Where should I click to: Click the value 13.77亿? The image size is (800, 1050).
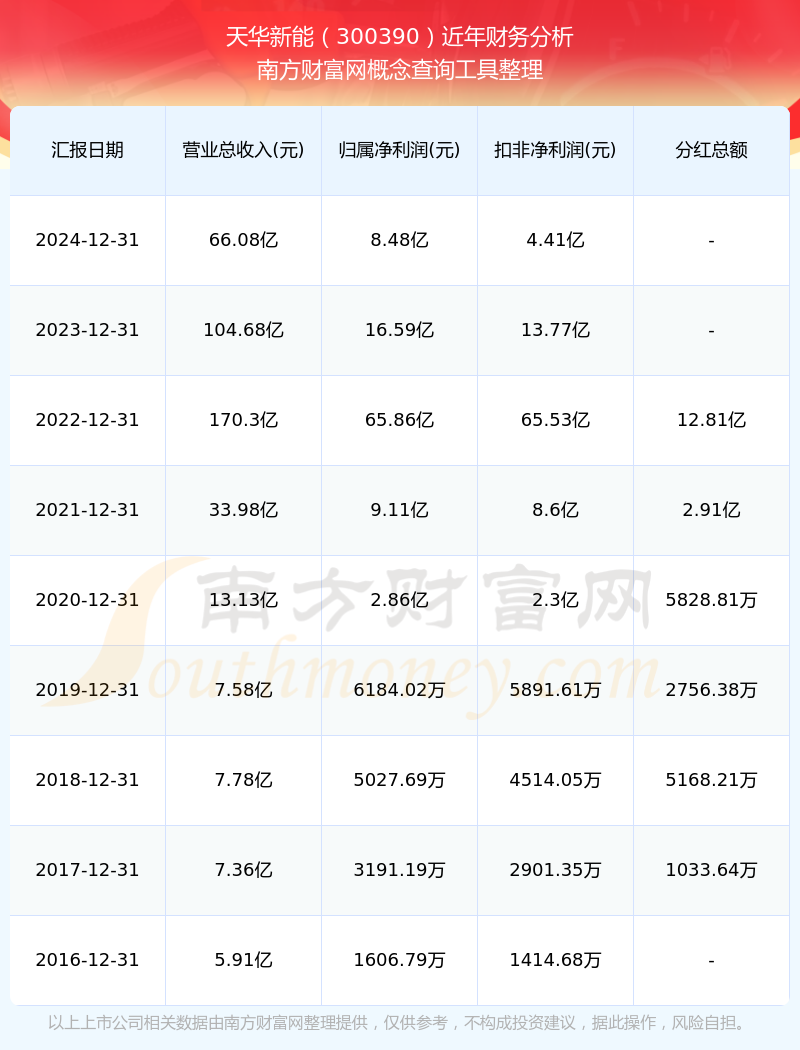coord(556,330)
